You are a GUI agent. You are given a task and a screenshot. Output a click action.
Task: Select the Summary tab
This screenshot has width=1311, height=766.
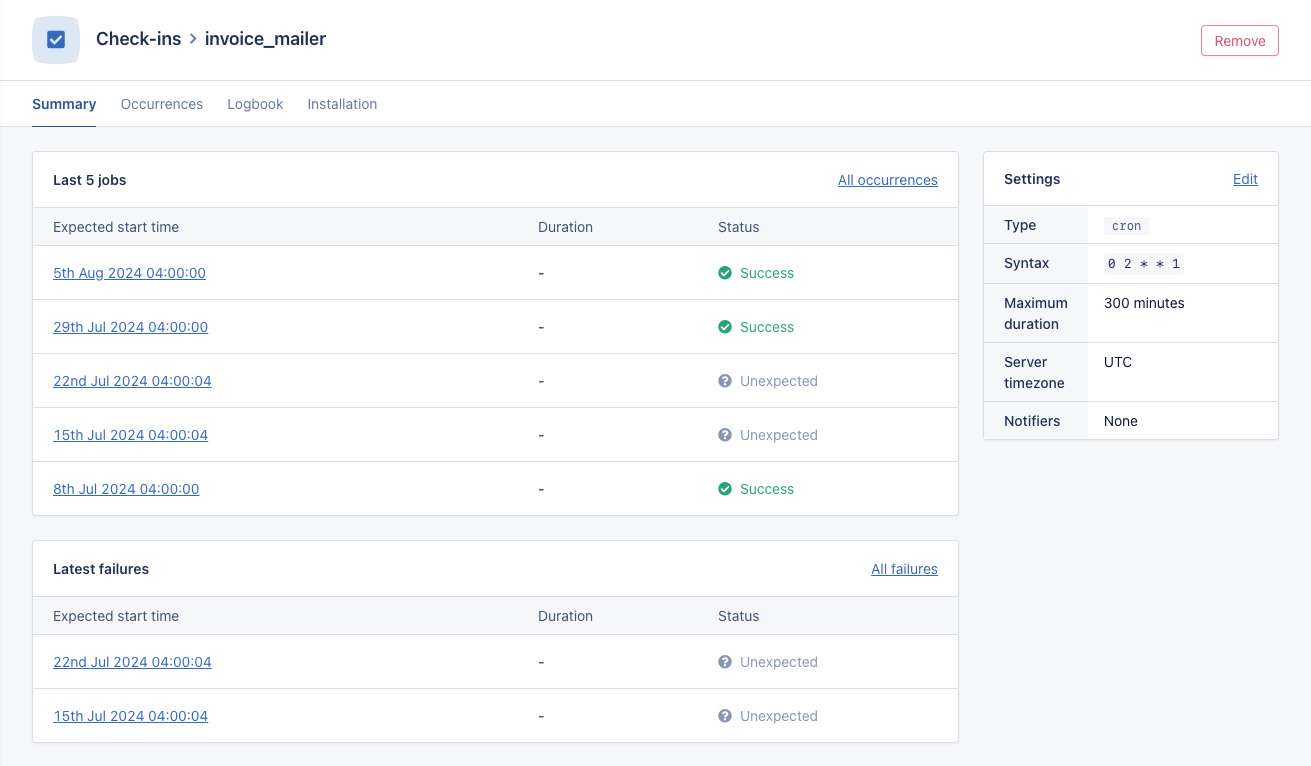coord(64,104)
